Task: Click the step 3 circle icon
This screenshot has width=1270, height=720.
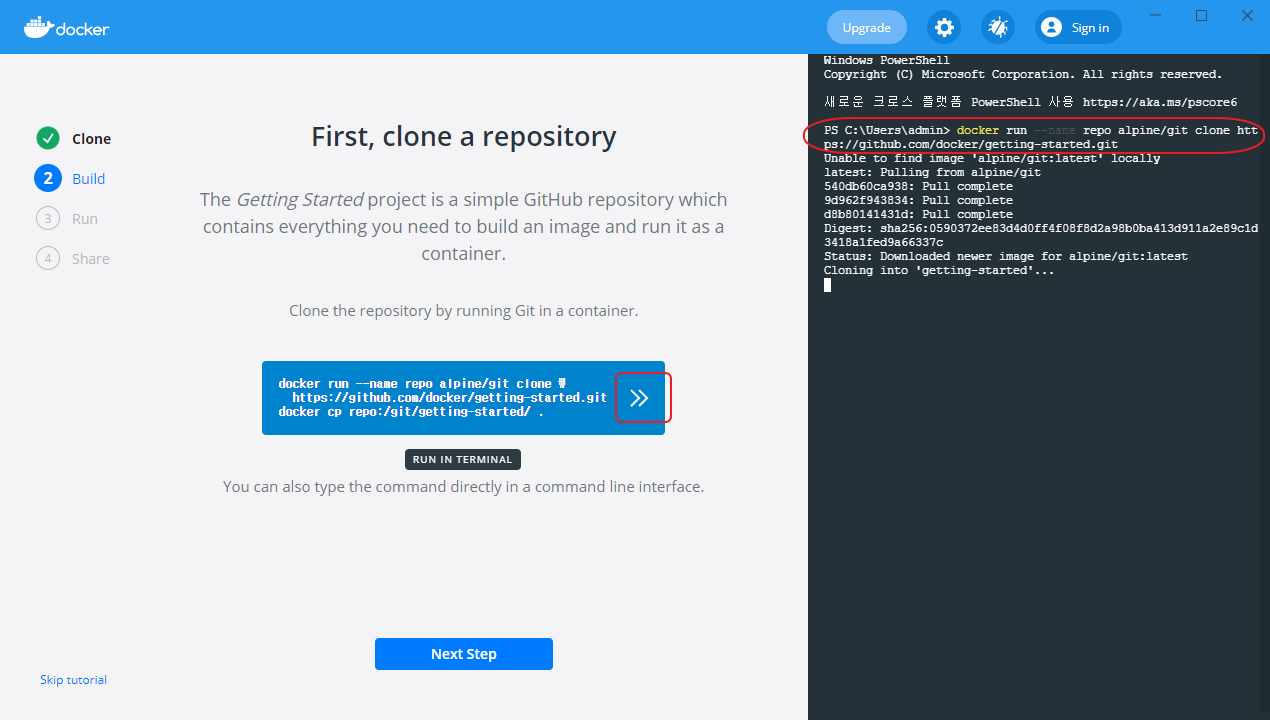Action: click(x=47, y=219)
